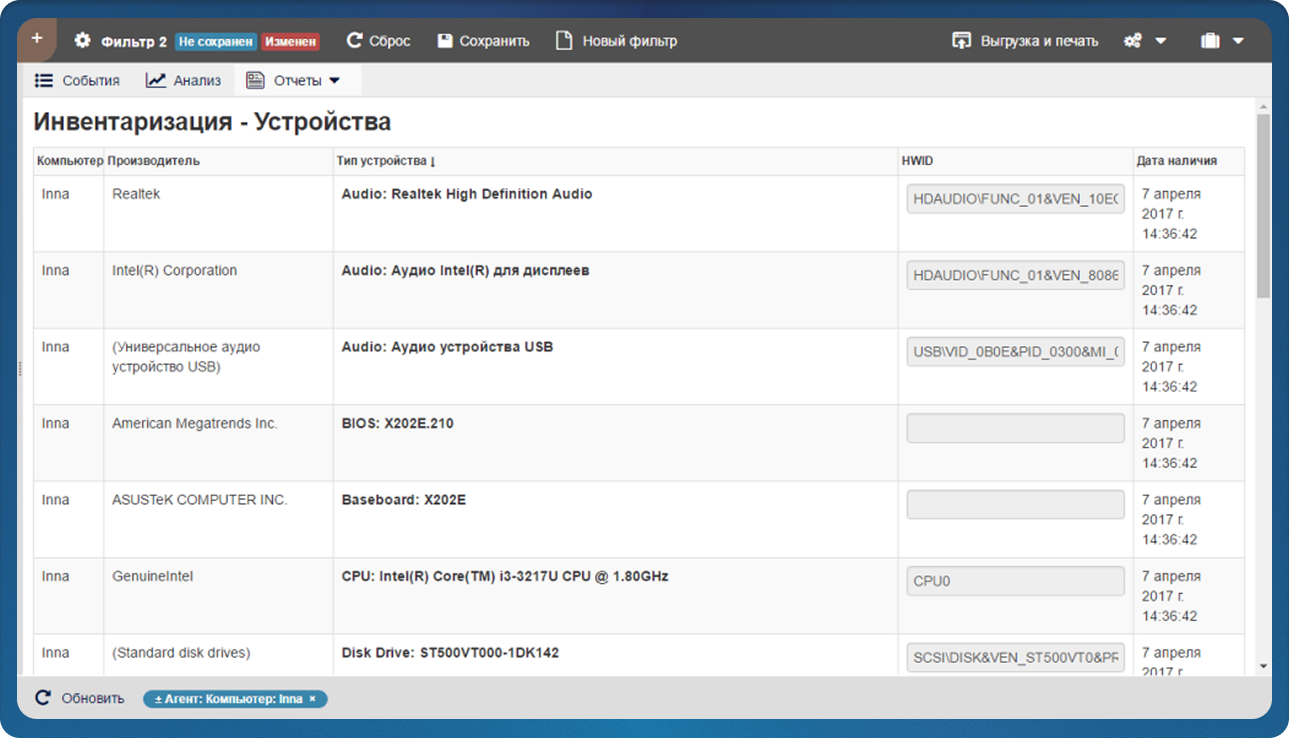
Task: Switch to the Анализ tab
Action: [184, 81]
